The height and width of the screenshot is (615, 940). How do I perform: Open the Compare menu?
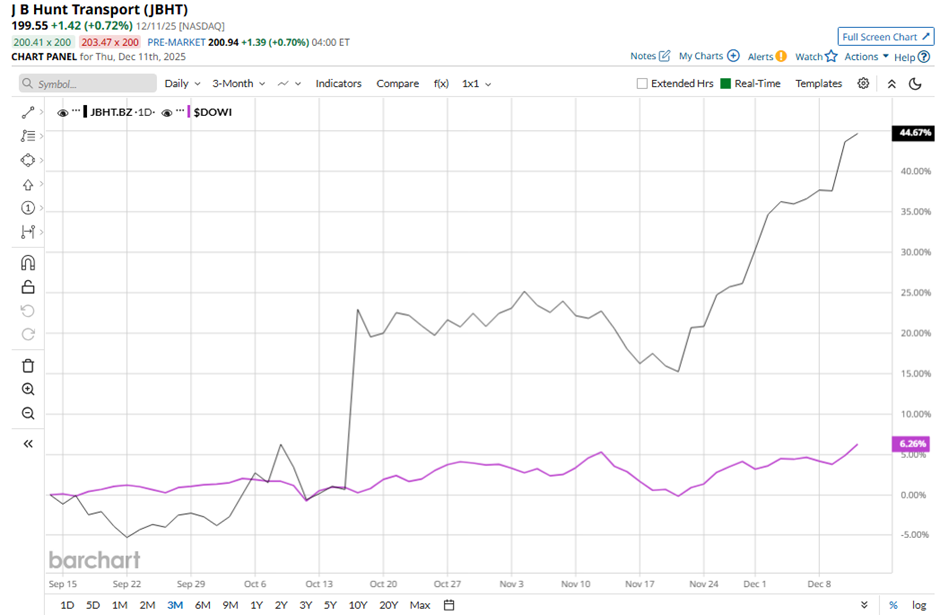397,83
